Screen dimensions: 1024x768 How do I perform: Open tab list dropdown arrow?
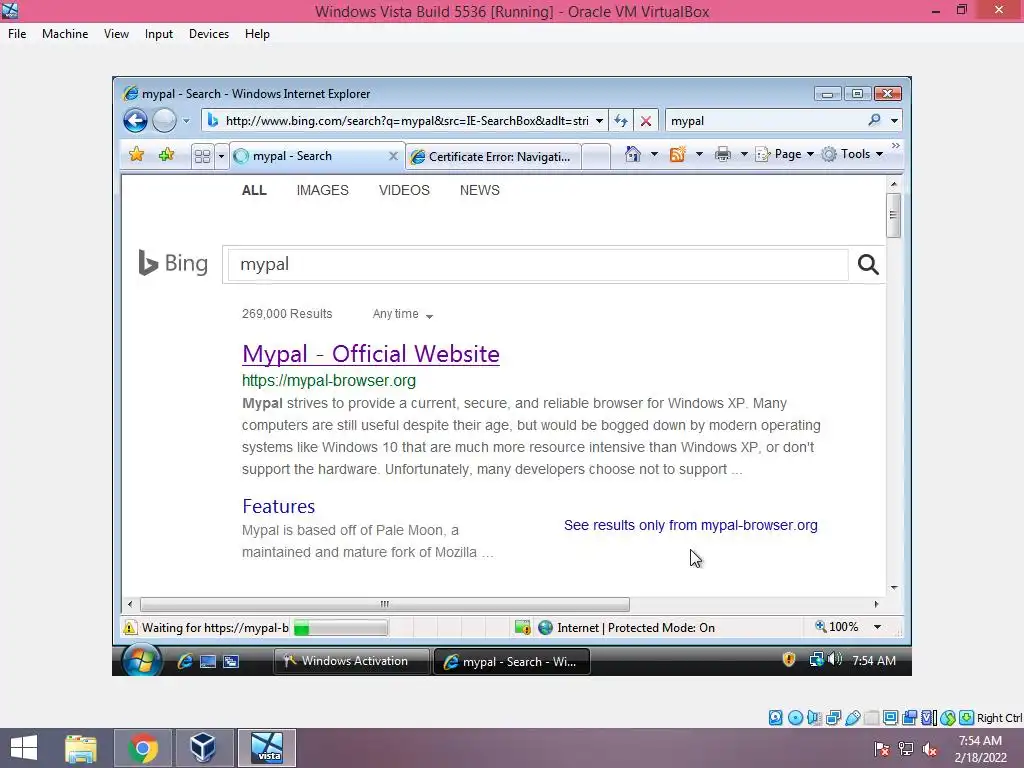tap(221, 156)
